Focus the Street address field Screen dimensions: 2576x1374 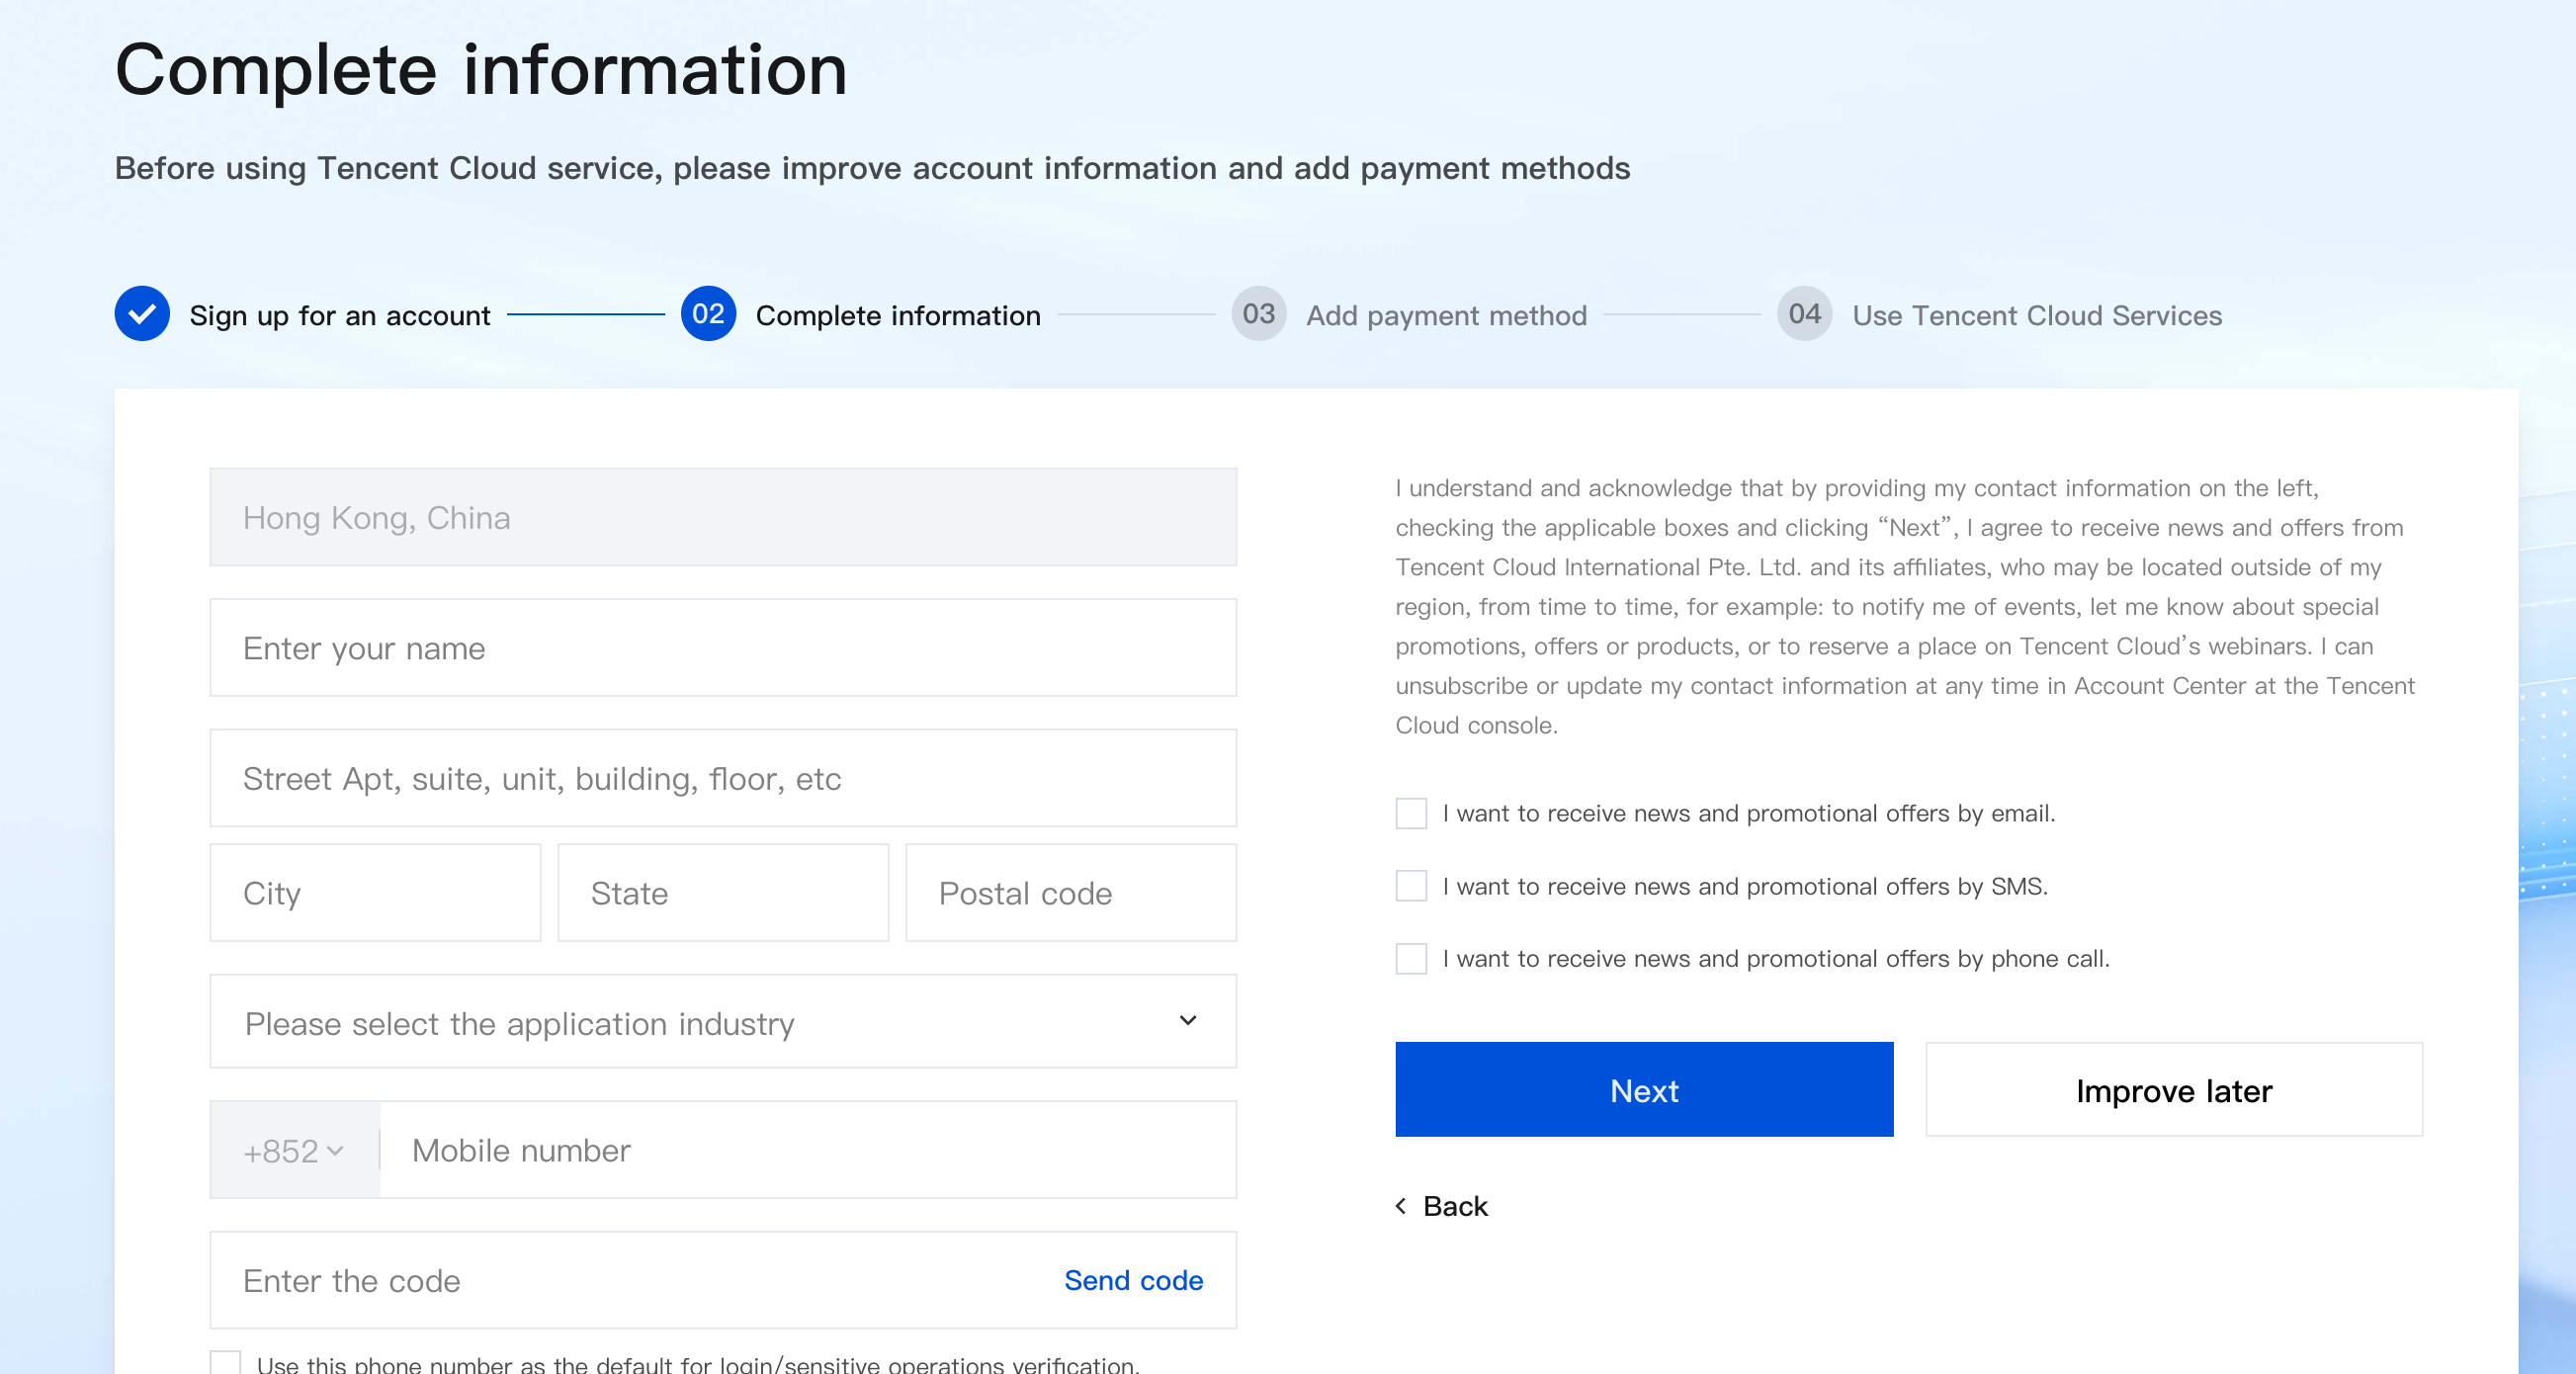[x=723, y=778]
